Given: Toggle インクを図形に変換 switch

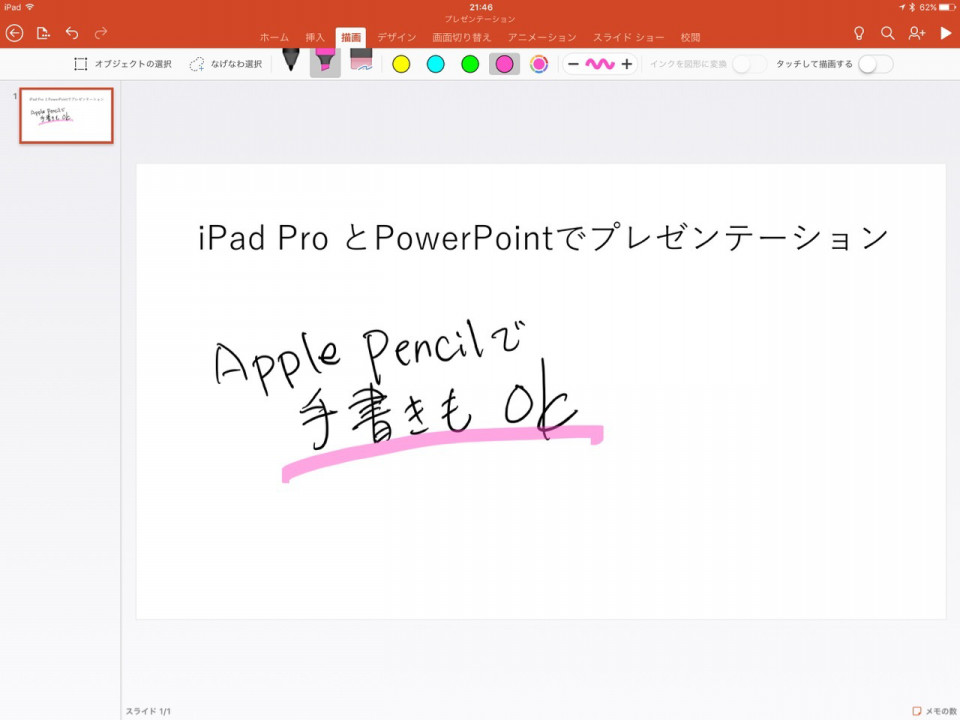Looking at the screenshot, I should click(749, 64).
